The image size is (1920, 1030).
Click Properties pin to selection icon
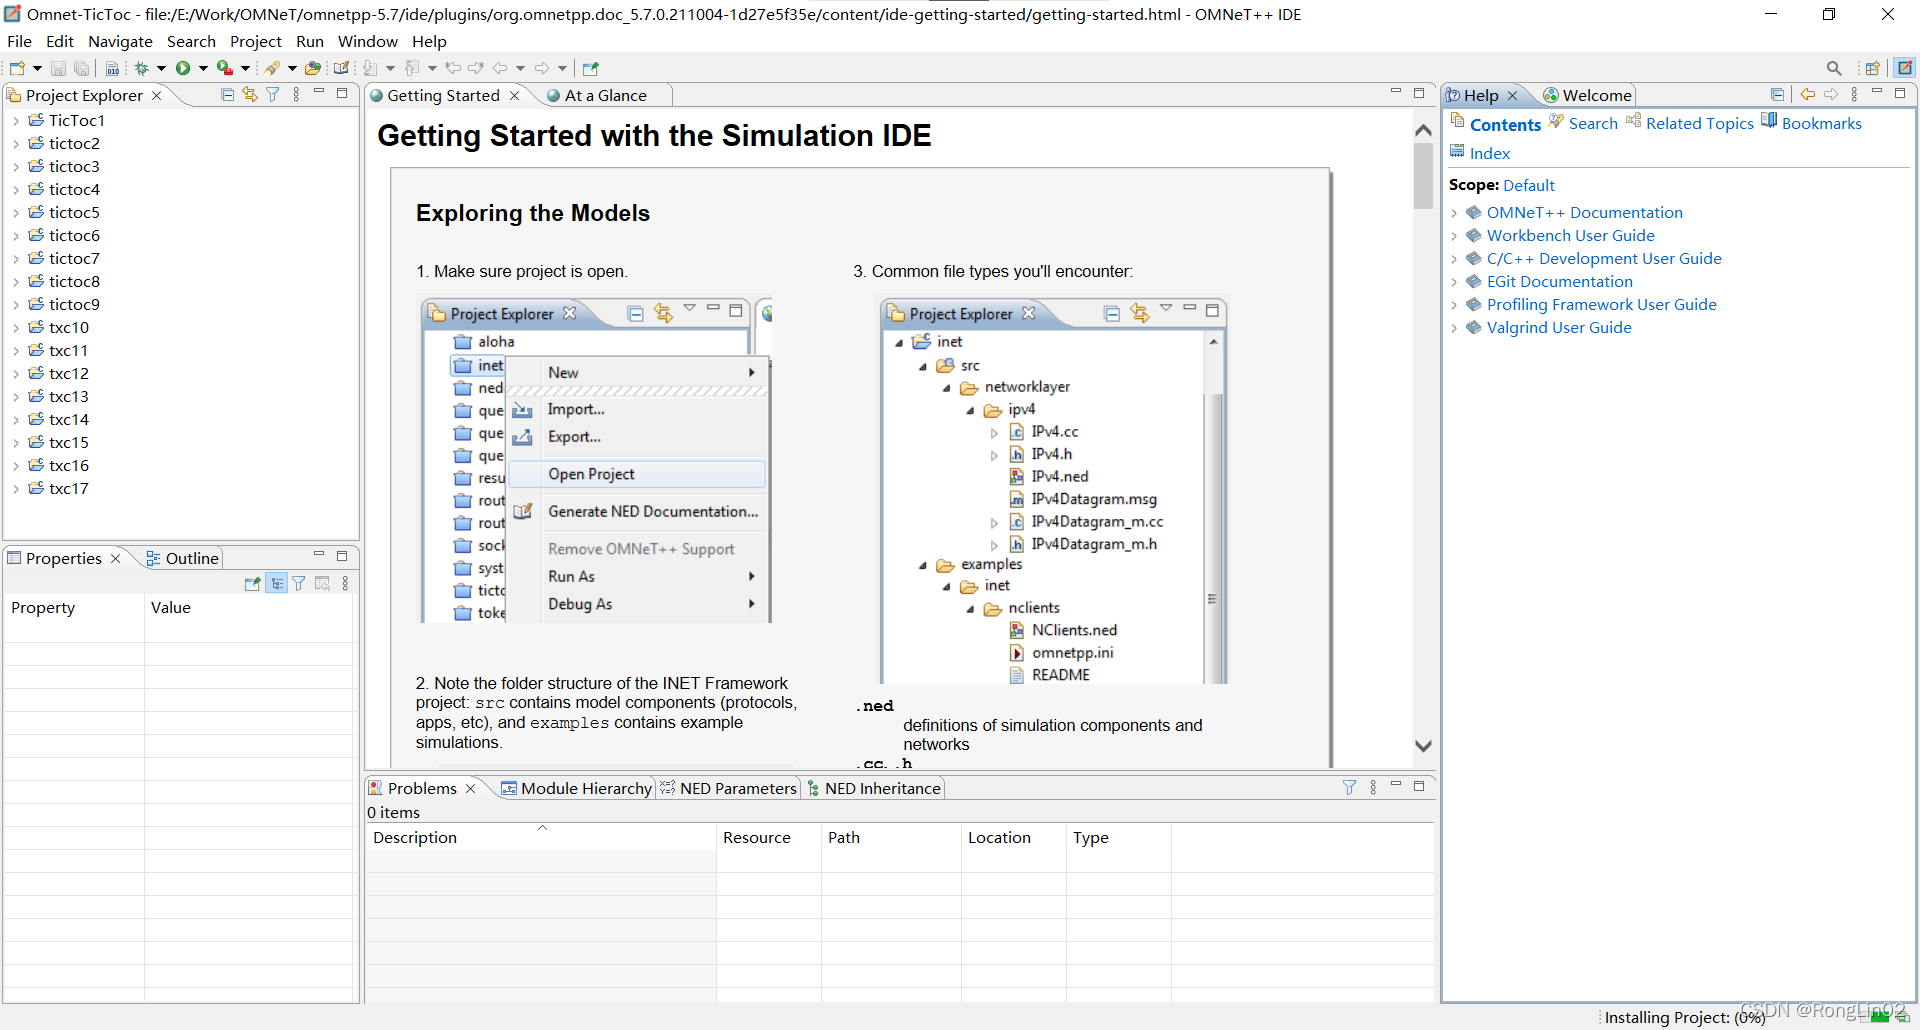pyautogui.click(x=253, y=583)
